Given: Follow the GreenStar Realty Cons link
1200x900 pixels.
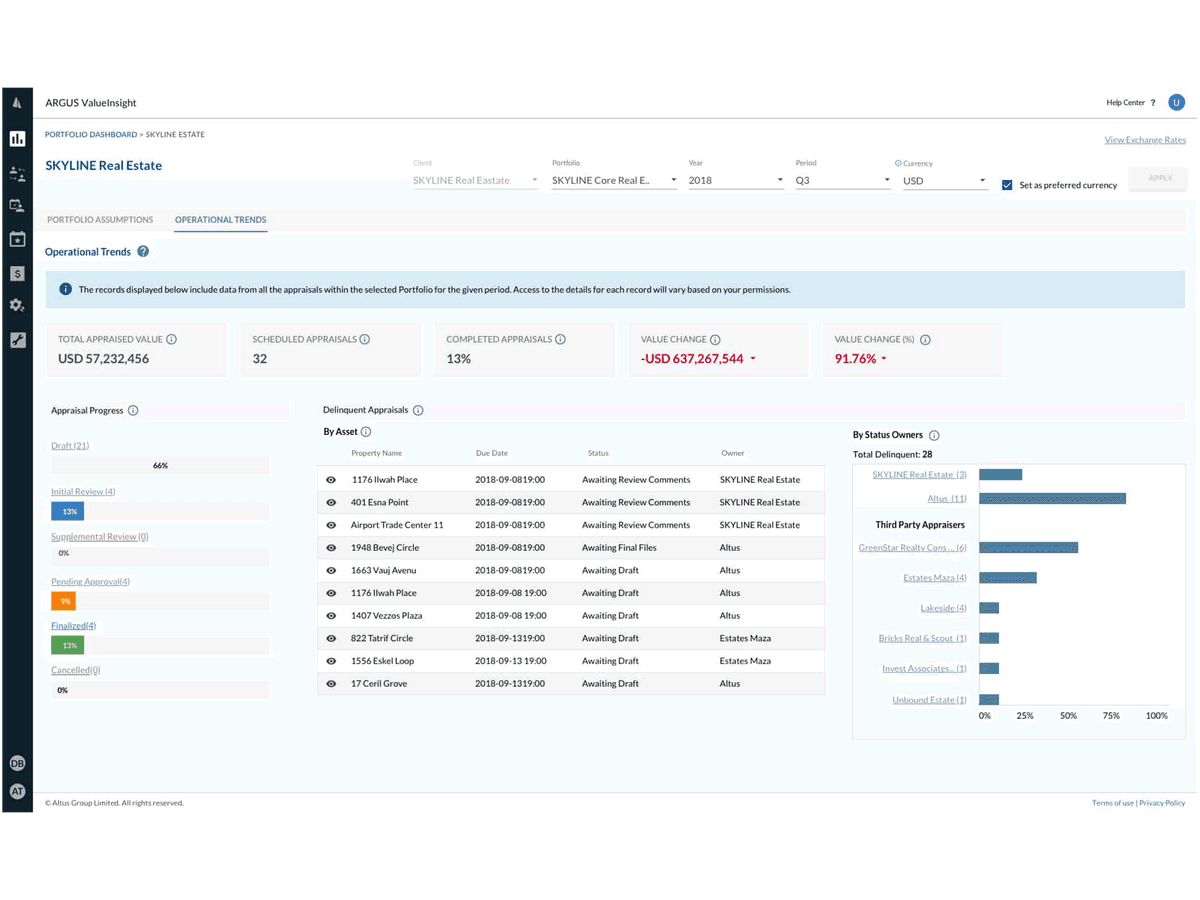Looking at the screenshot, I should click(x=913, y=547).
